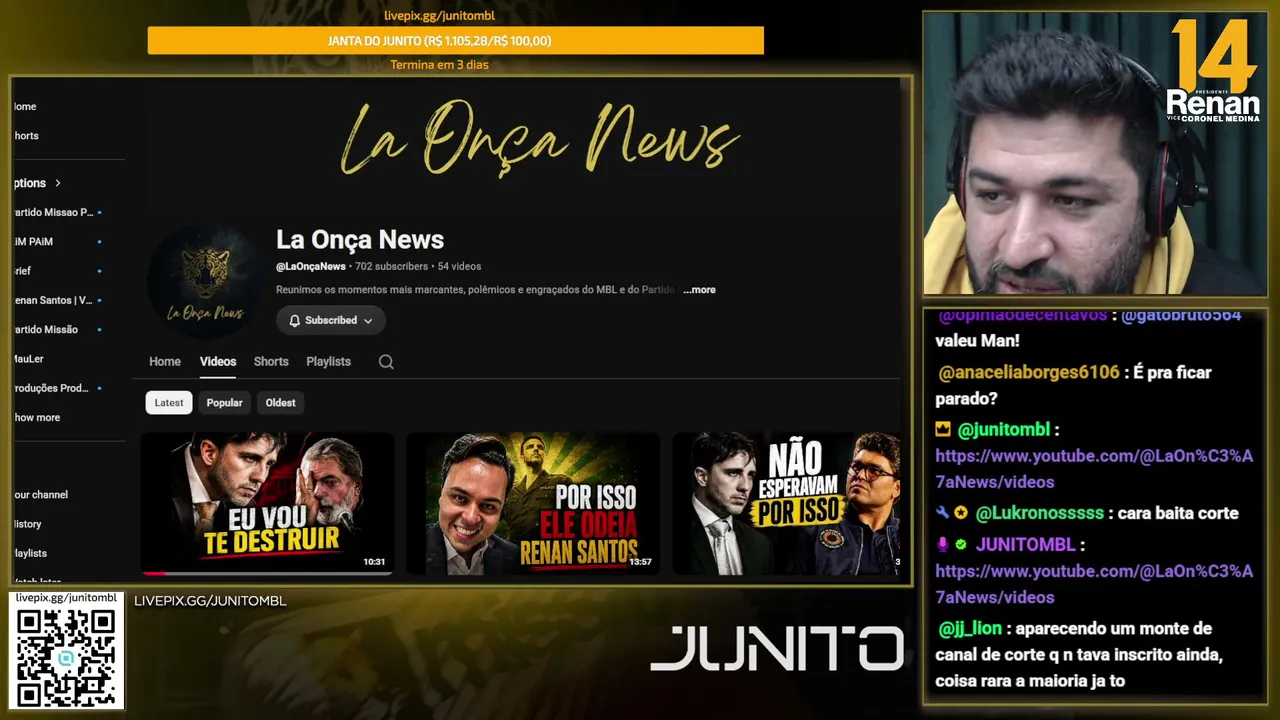Open the NÃO ESPERAVAM POR ISSO video thumbnail
This screenshot has width=1280, height=720.
click(787, 503)
